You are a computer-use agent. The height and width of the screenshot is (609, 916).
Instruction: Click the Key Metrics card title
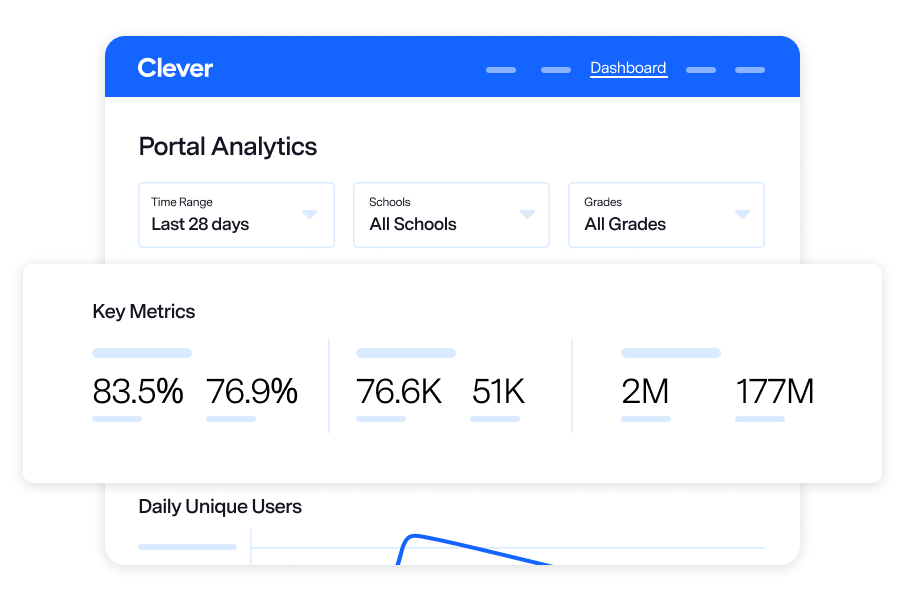coord(144,312)
